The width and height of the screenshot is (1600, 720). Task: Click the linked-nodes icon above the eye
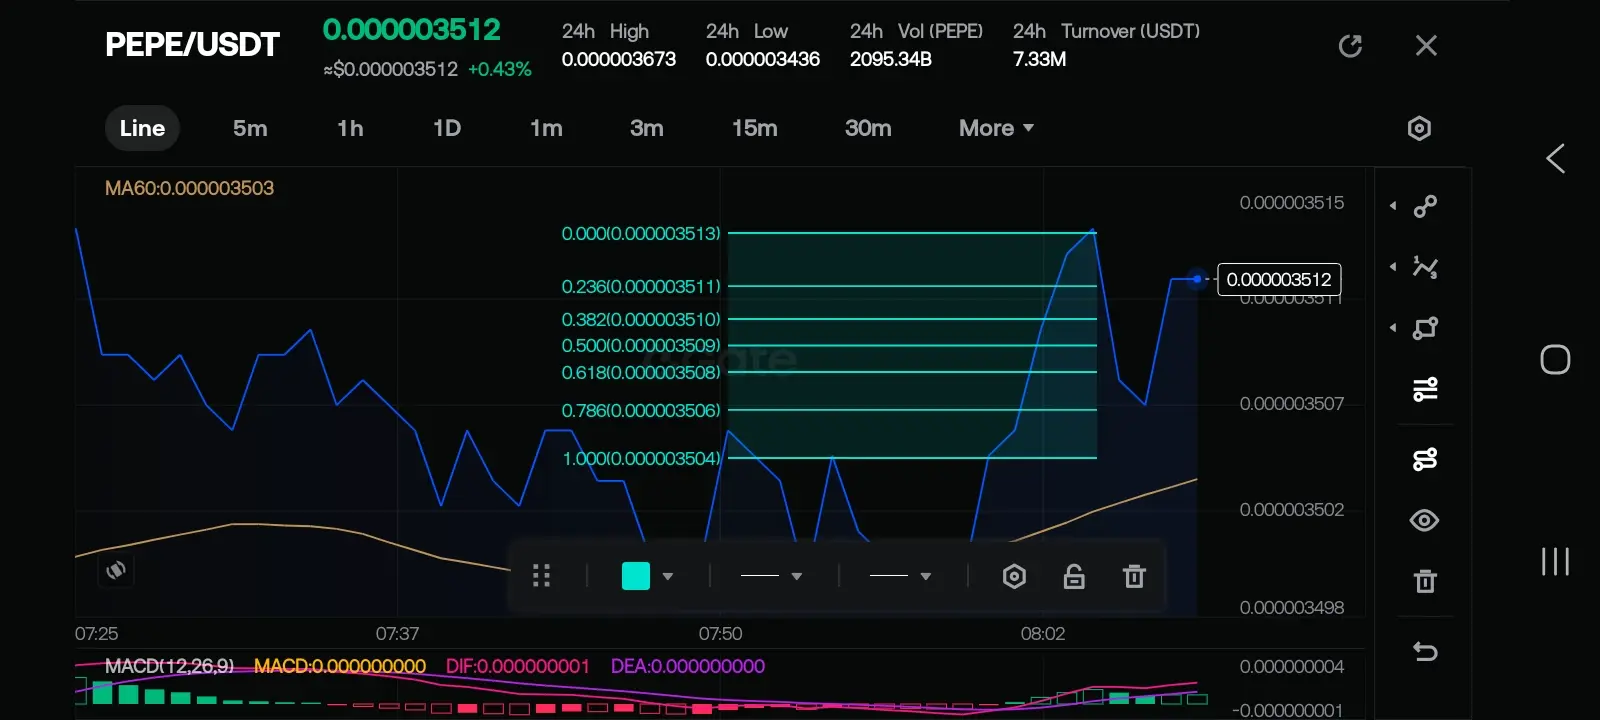click(1425, 459)
